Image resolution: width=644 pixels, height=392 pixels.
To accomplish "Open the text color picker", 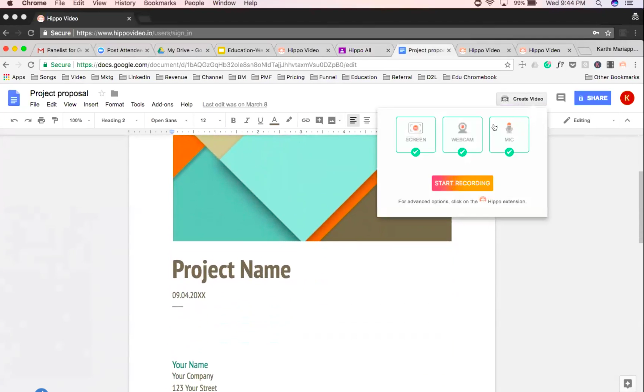I will pyautogui.click(x=274, y=120).
